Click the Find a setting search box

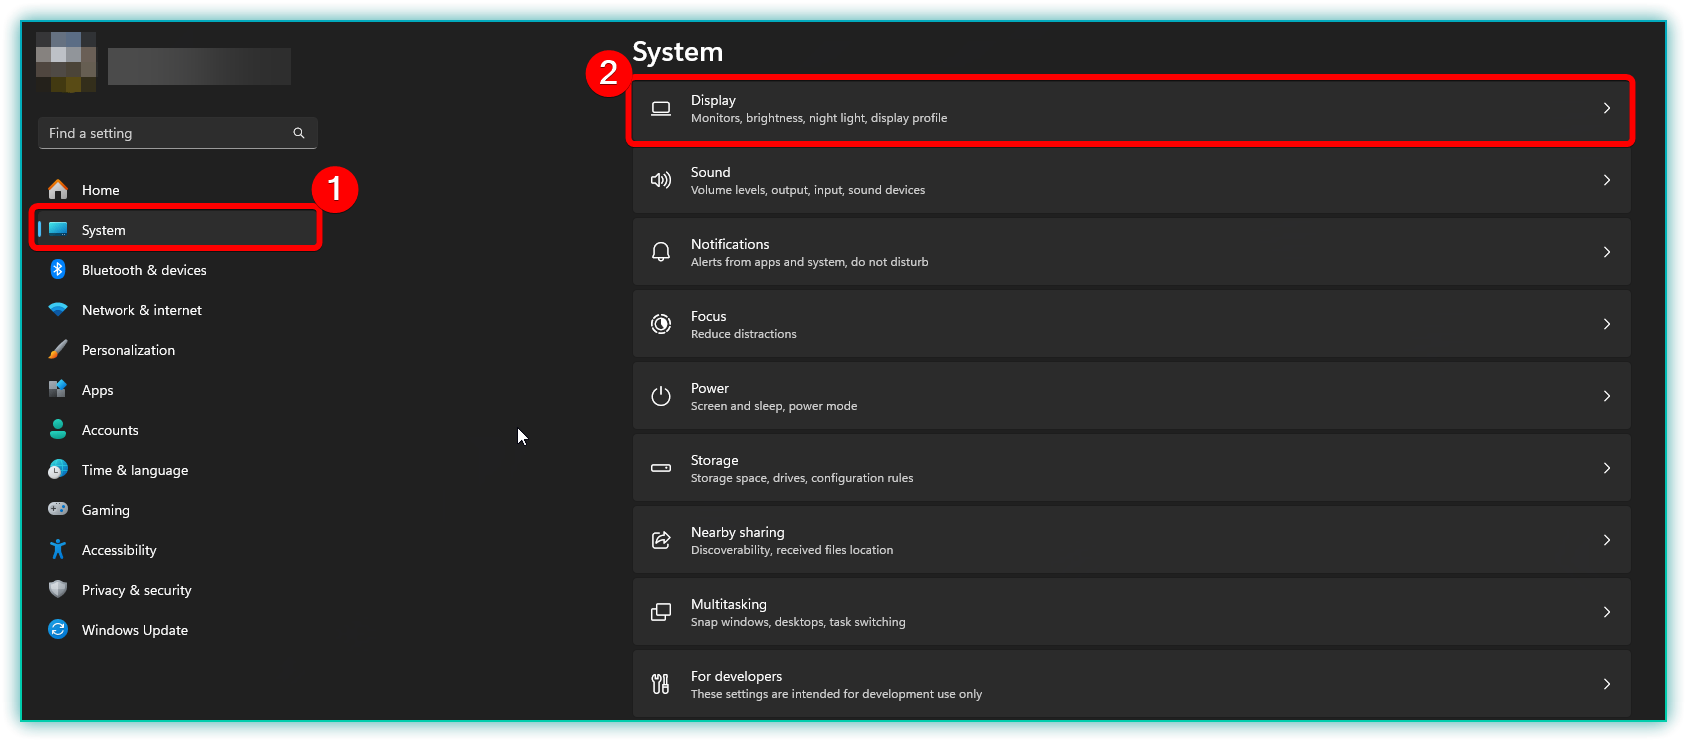(x=165, y=133)
